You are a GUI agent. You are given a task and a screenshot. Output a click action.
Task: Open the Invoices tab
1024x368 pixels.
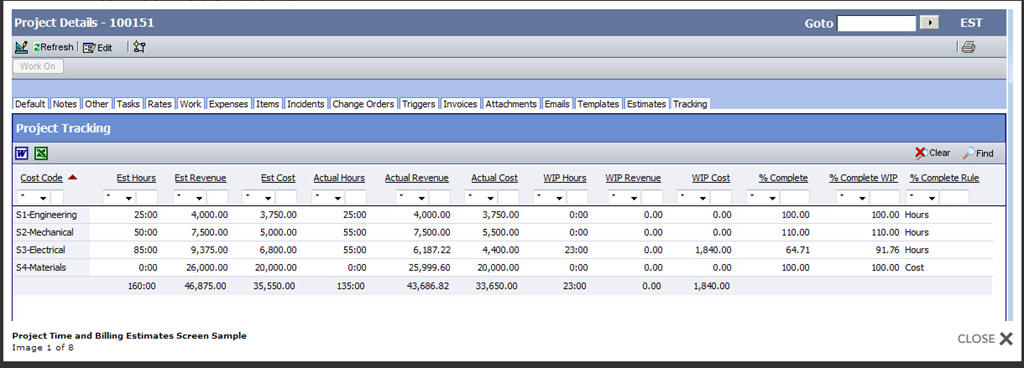click(x=460, y=104)
